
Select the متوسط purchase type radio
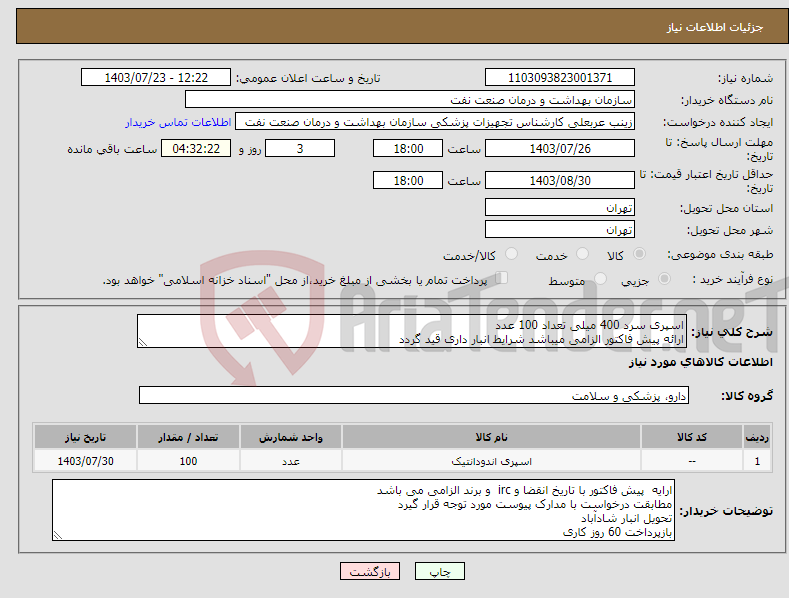[x=600, y=278]
